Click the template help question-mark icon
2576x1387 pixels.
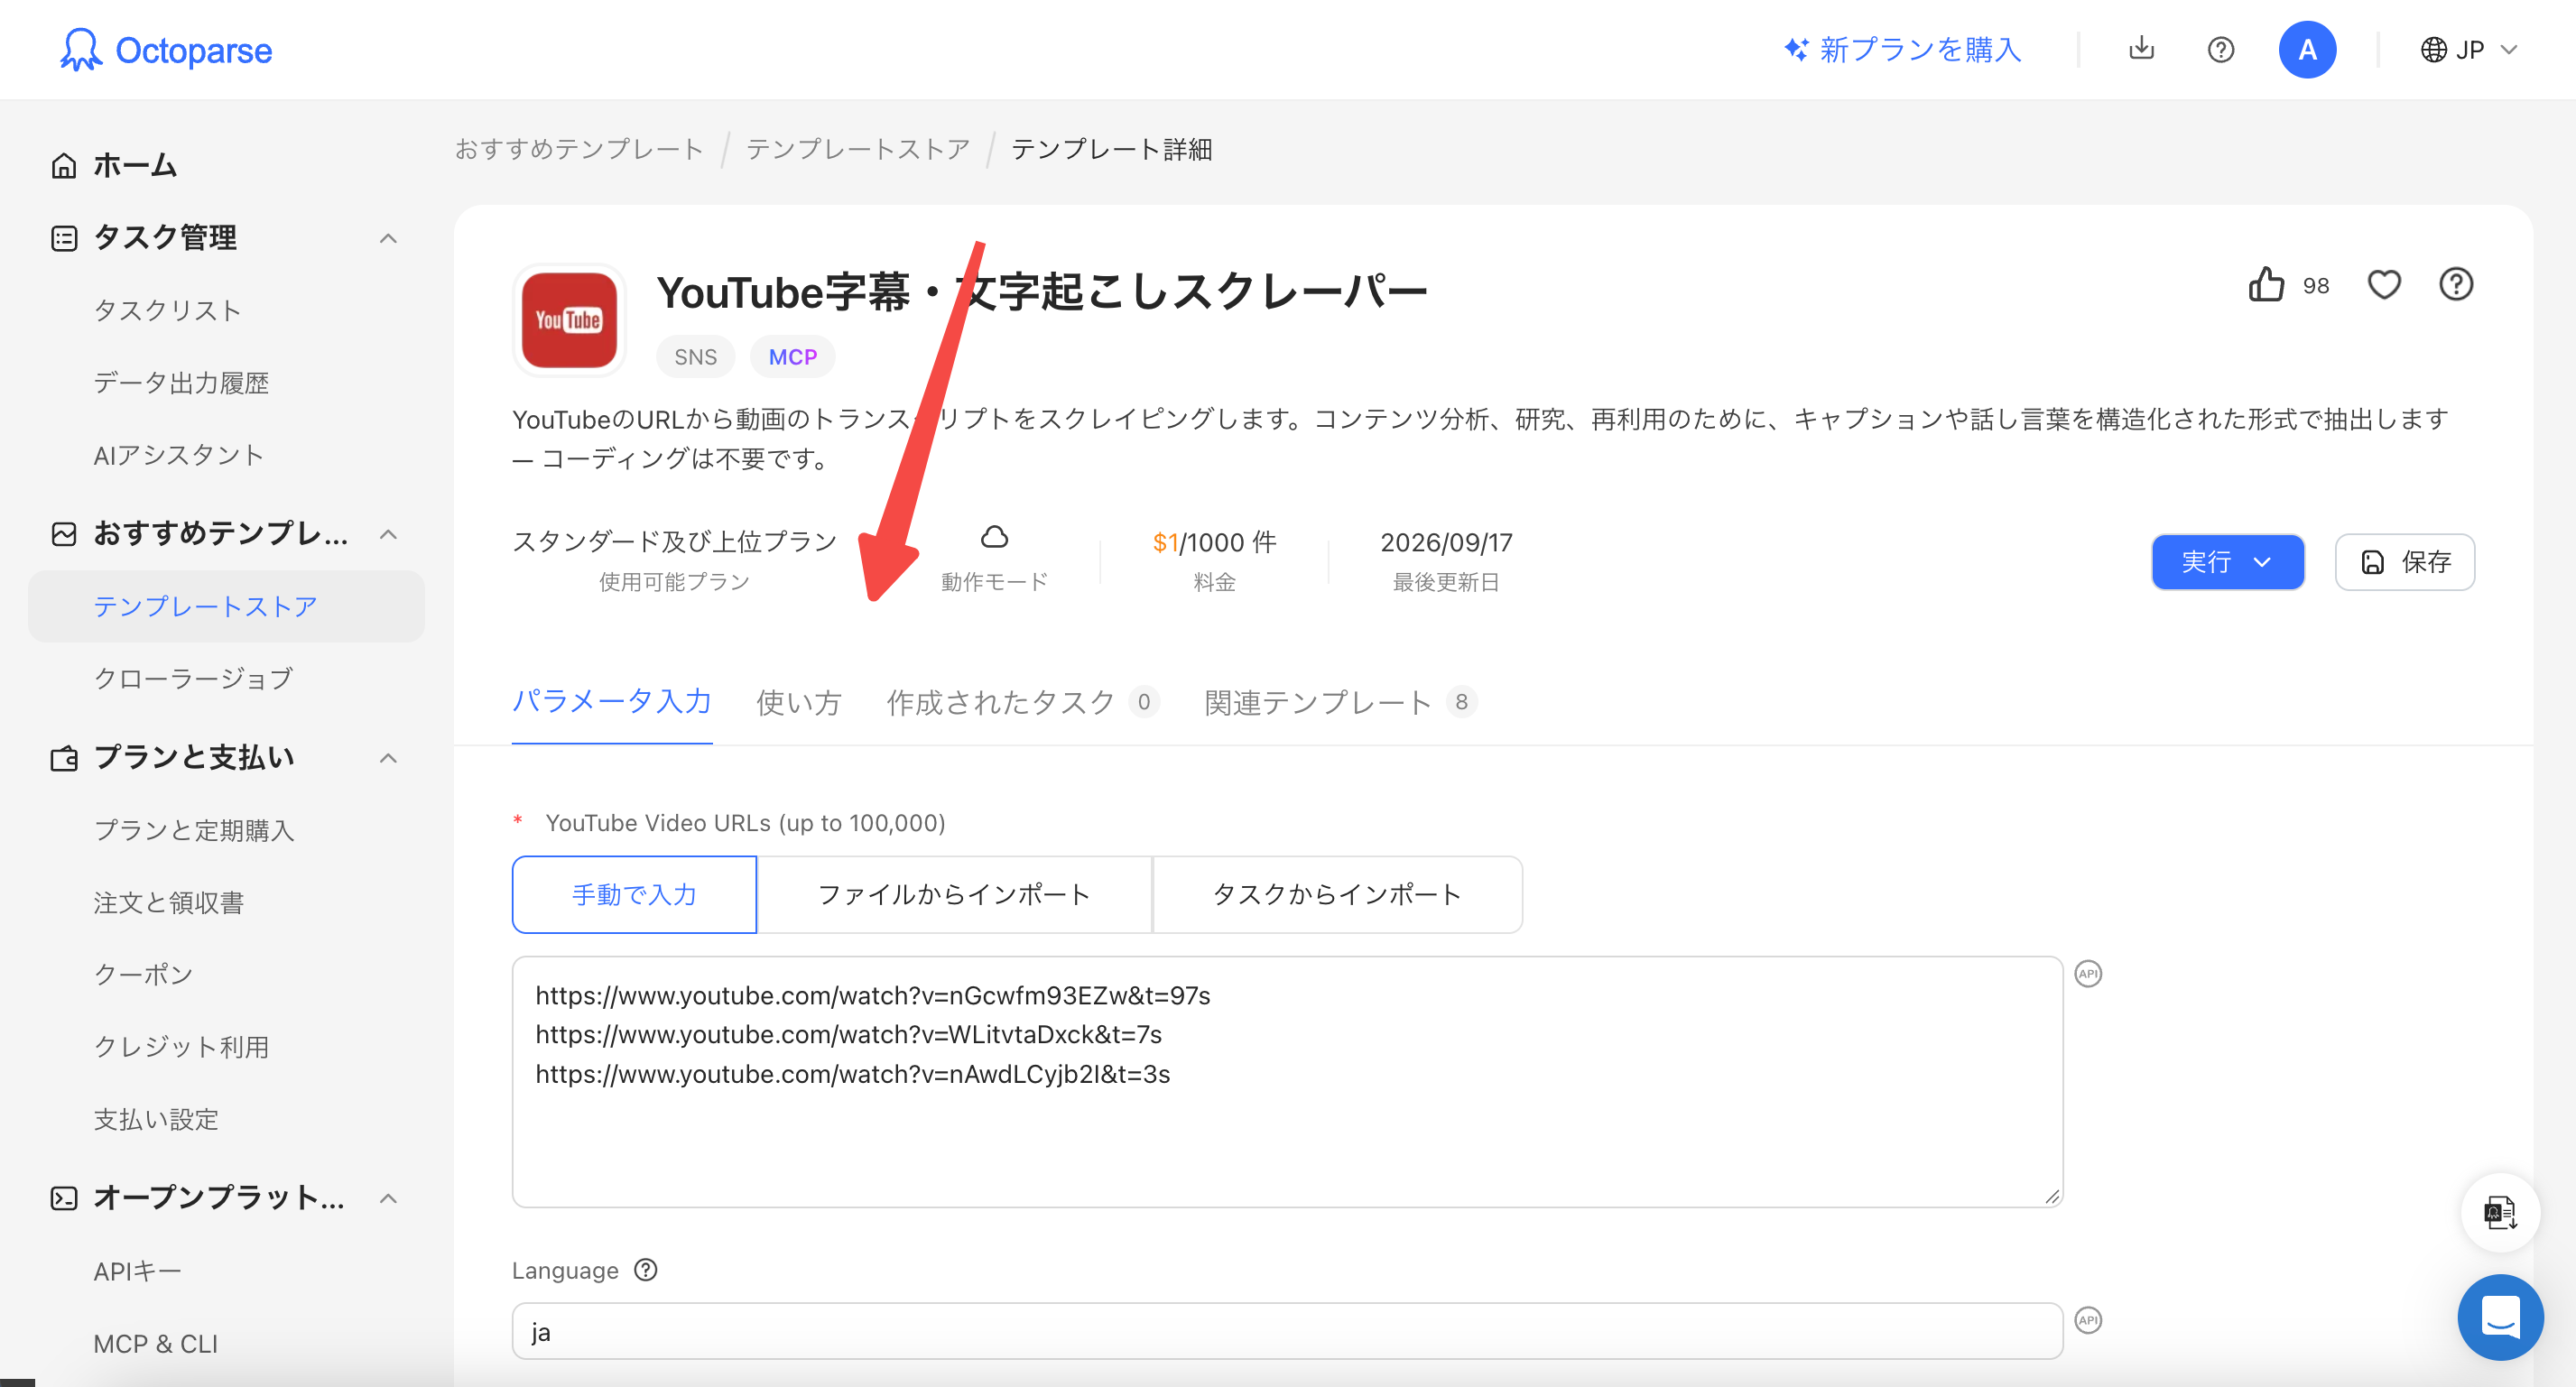[x=2456, y=285]
